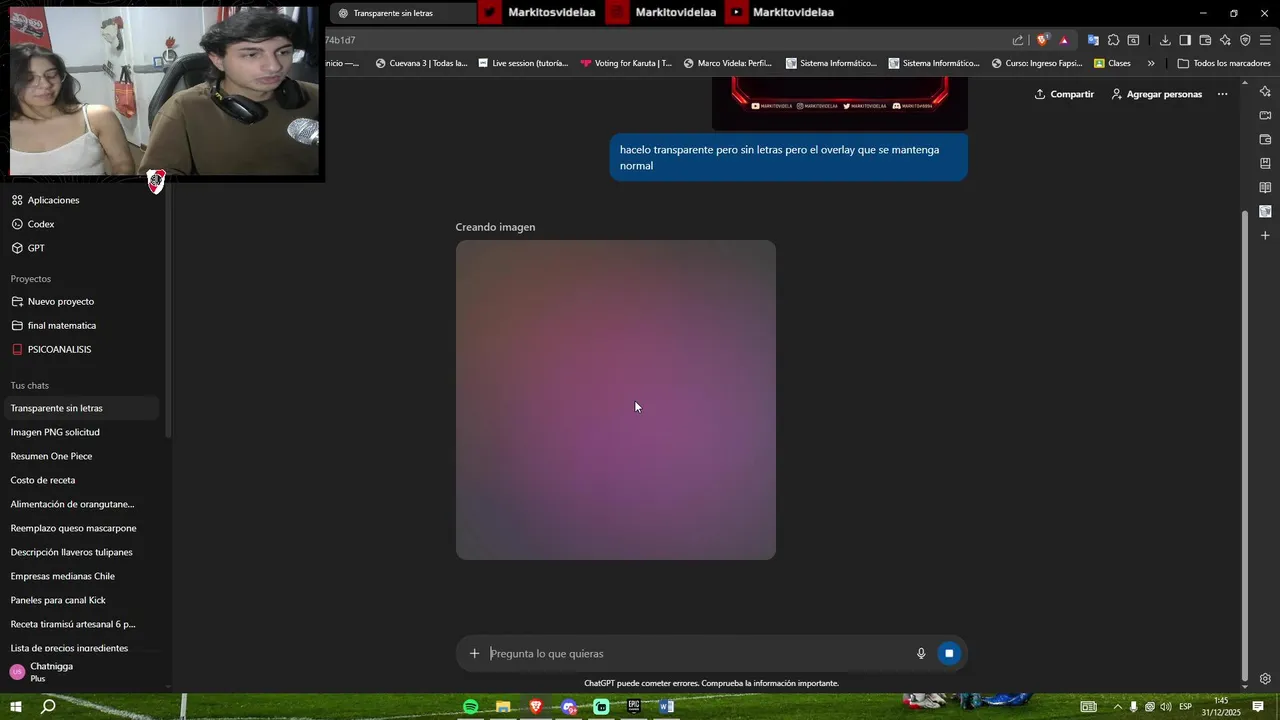
Task: Click the Compartir button
Action: [x=1064, y=94]
